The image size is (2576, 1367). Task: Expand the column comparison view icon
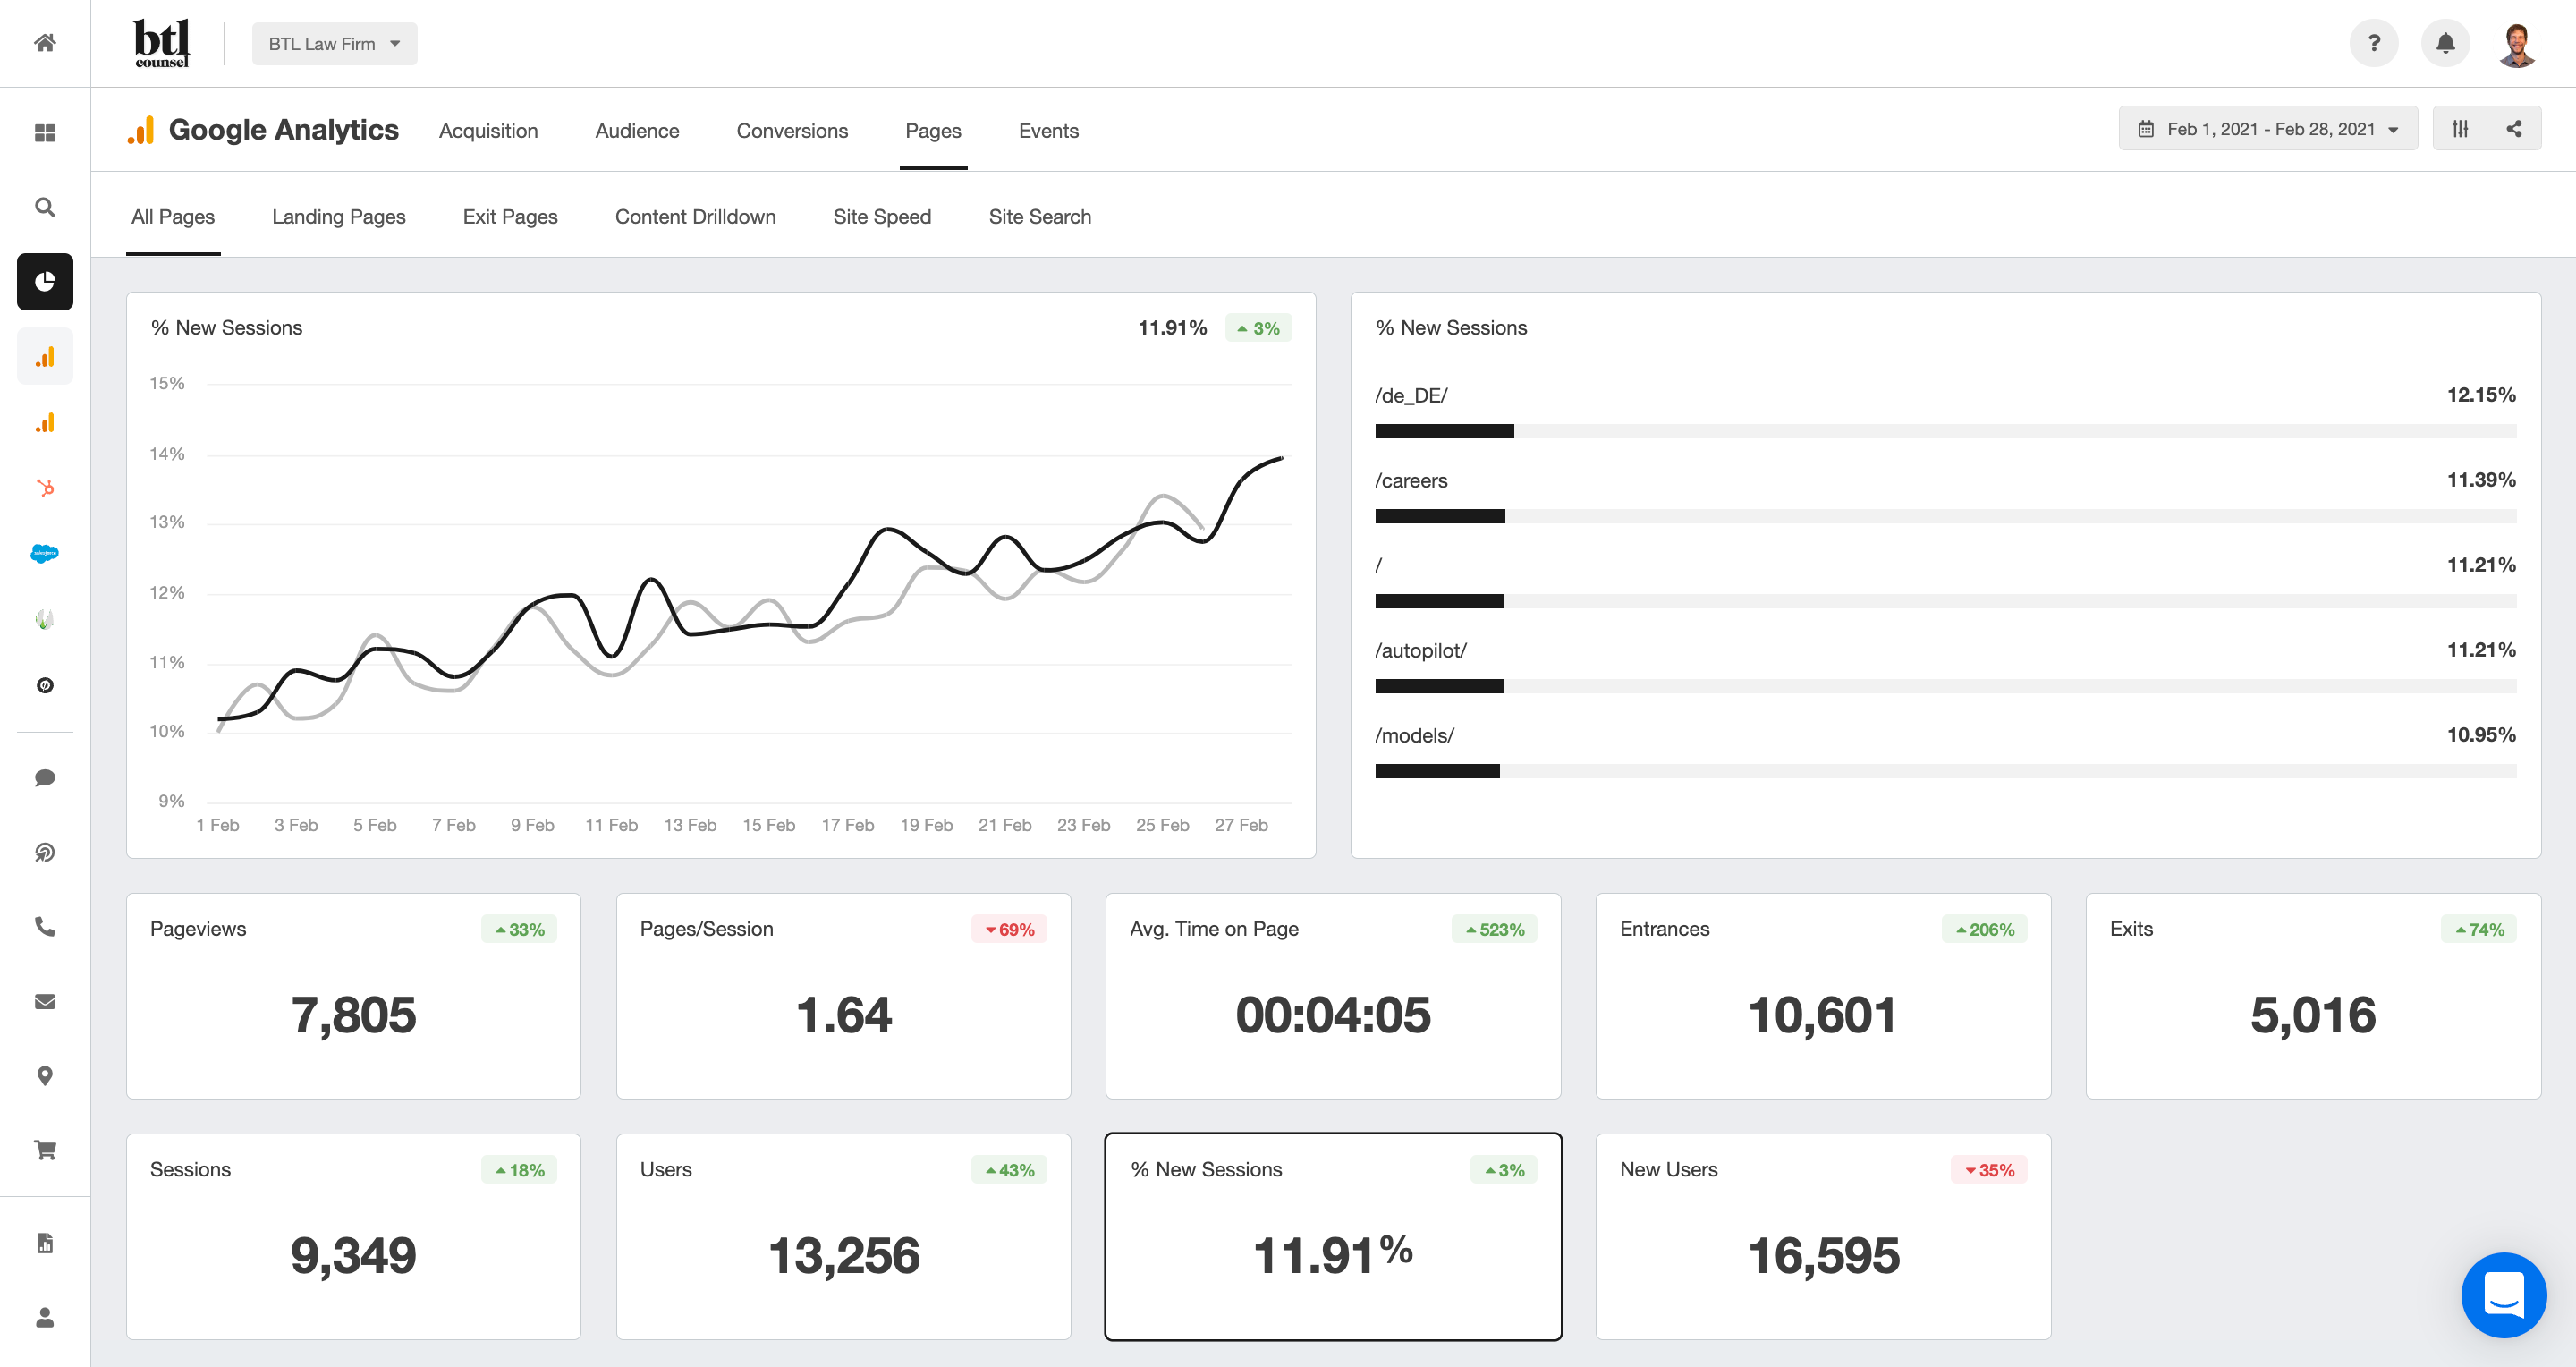coord(2460,130)
